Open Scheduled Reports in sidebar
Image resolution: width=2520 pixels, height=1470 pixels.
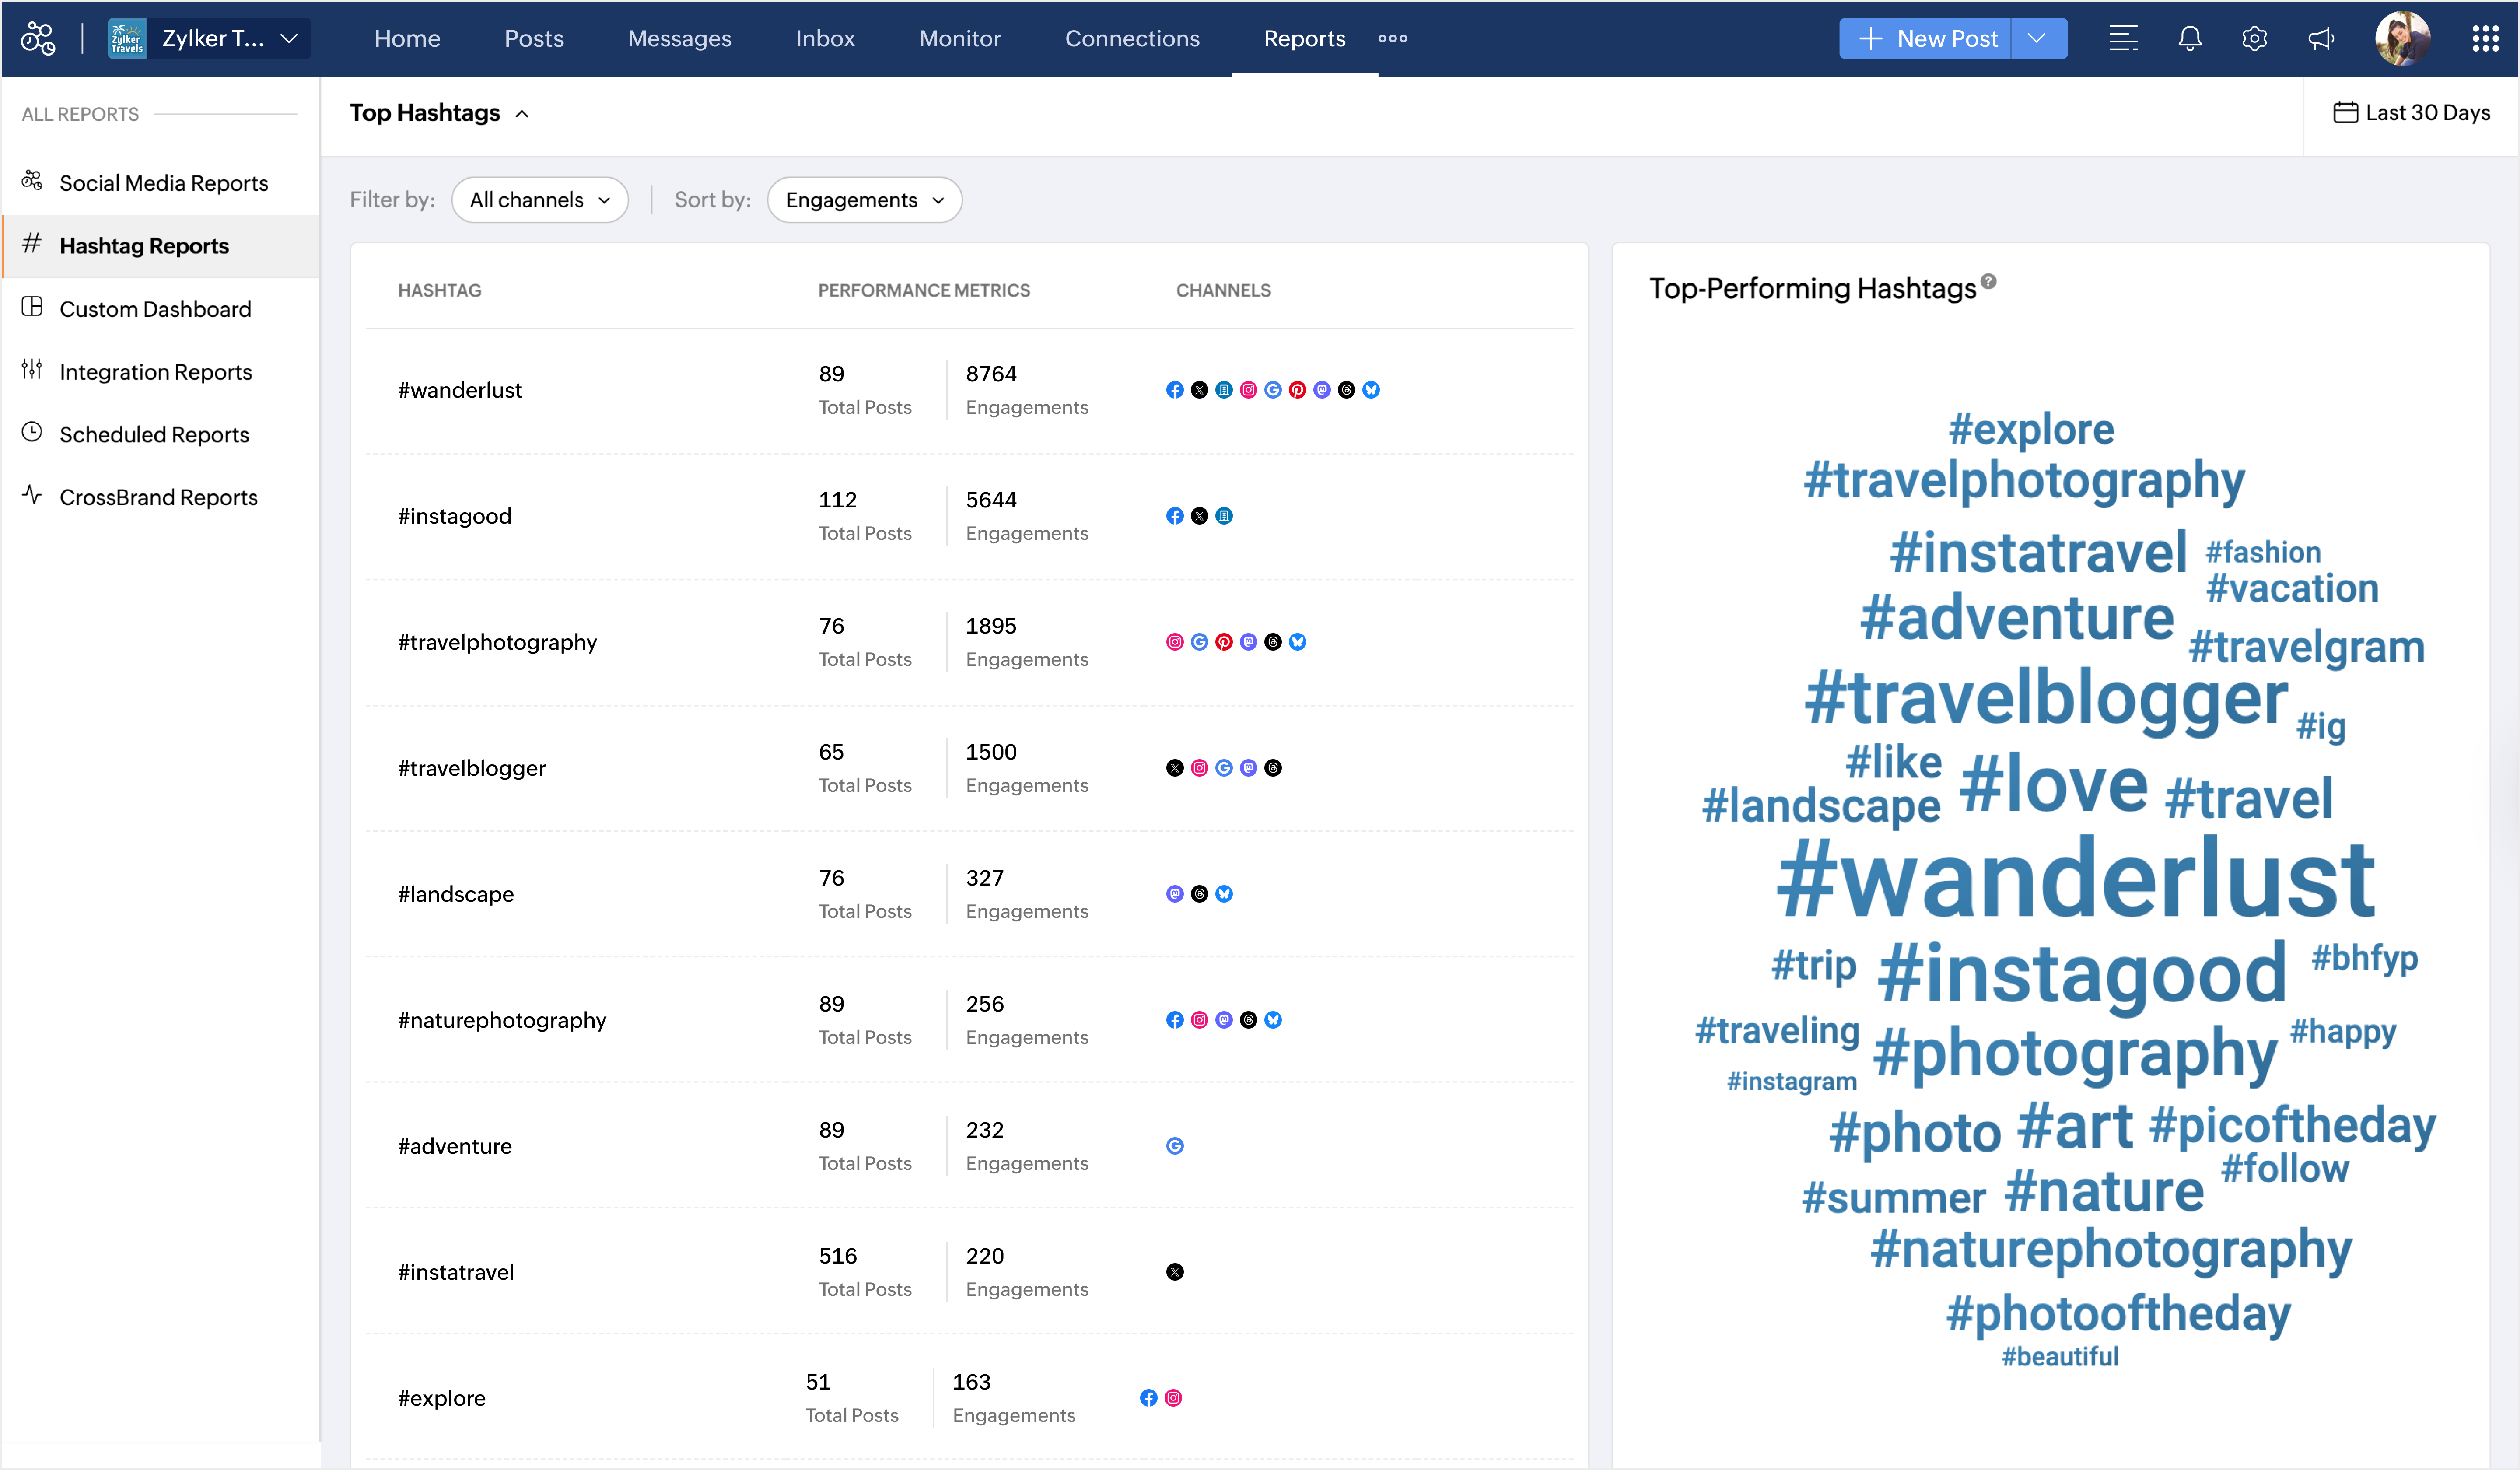point(154,434)
